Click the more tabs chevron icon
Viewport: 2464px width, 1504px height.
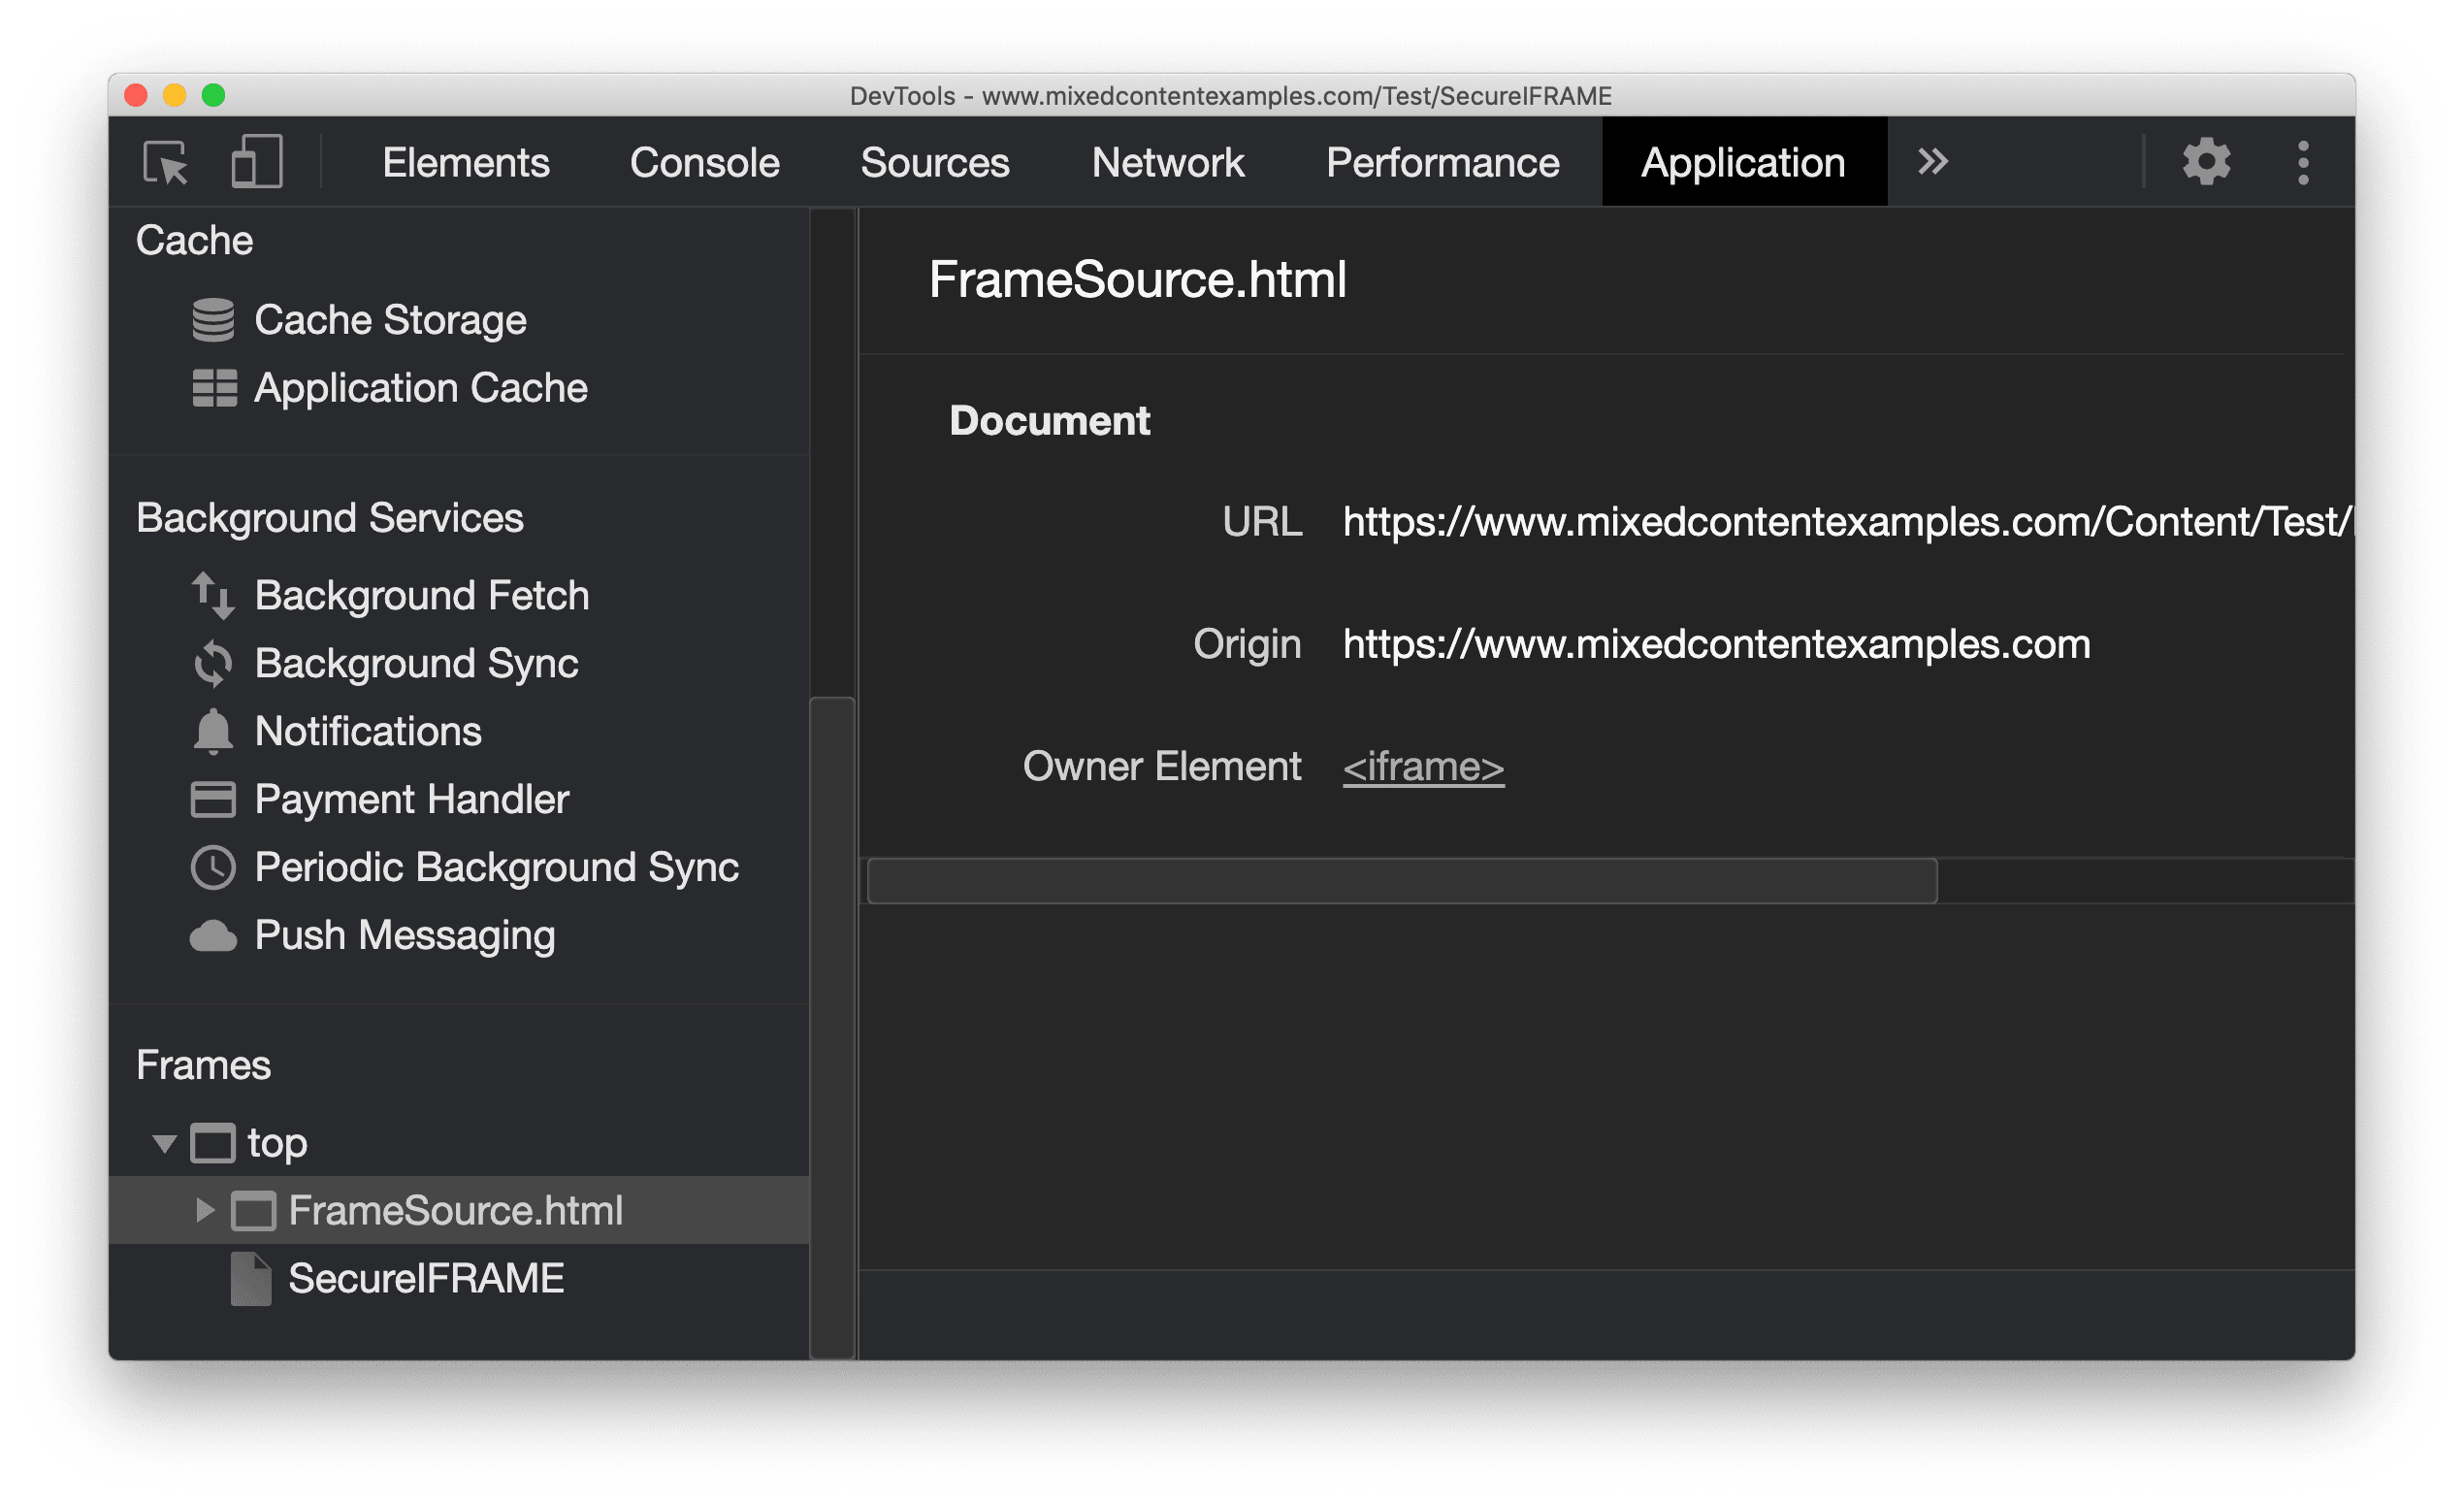click(x=1932, y=162)
